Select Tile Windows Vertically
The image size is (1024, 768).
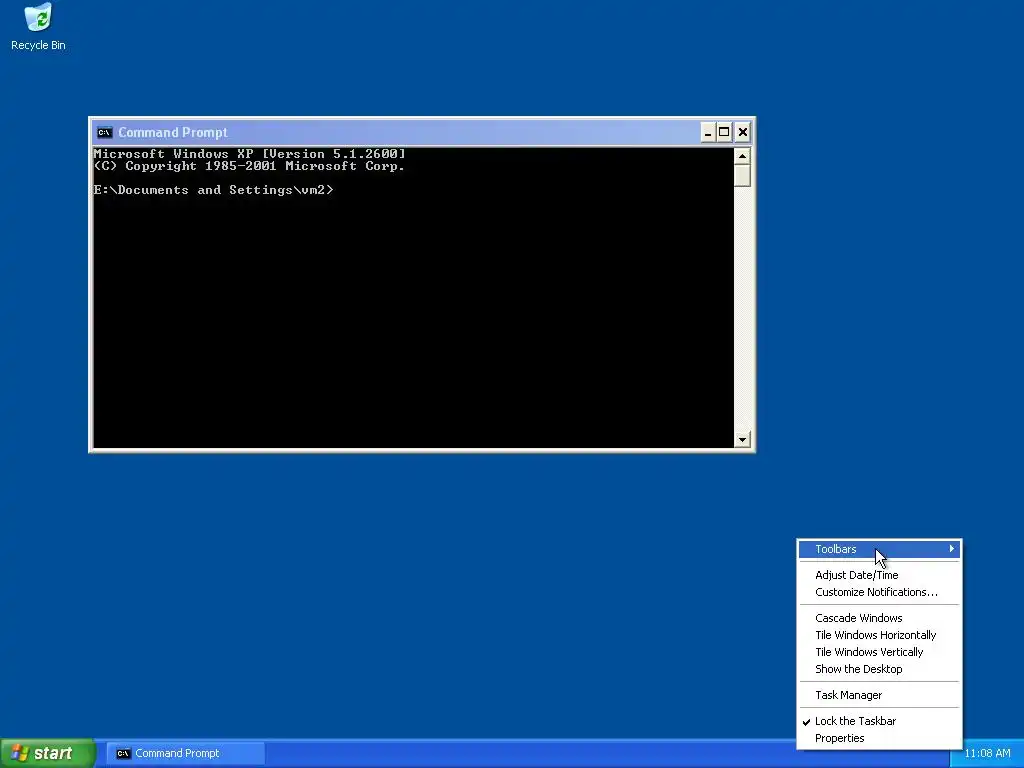pos(879,652)
